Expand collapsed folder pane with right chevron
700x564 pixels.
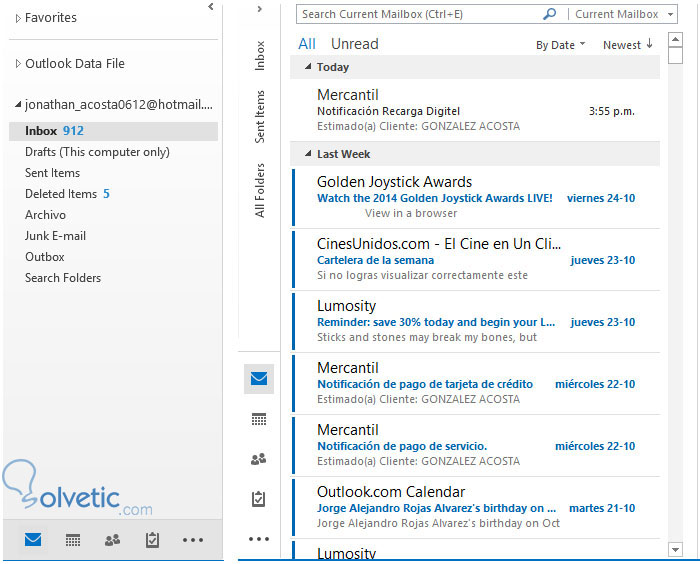click(259, 8)
